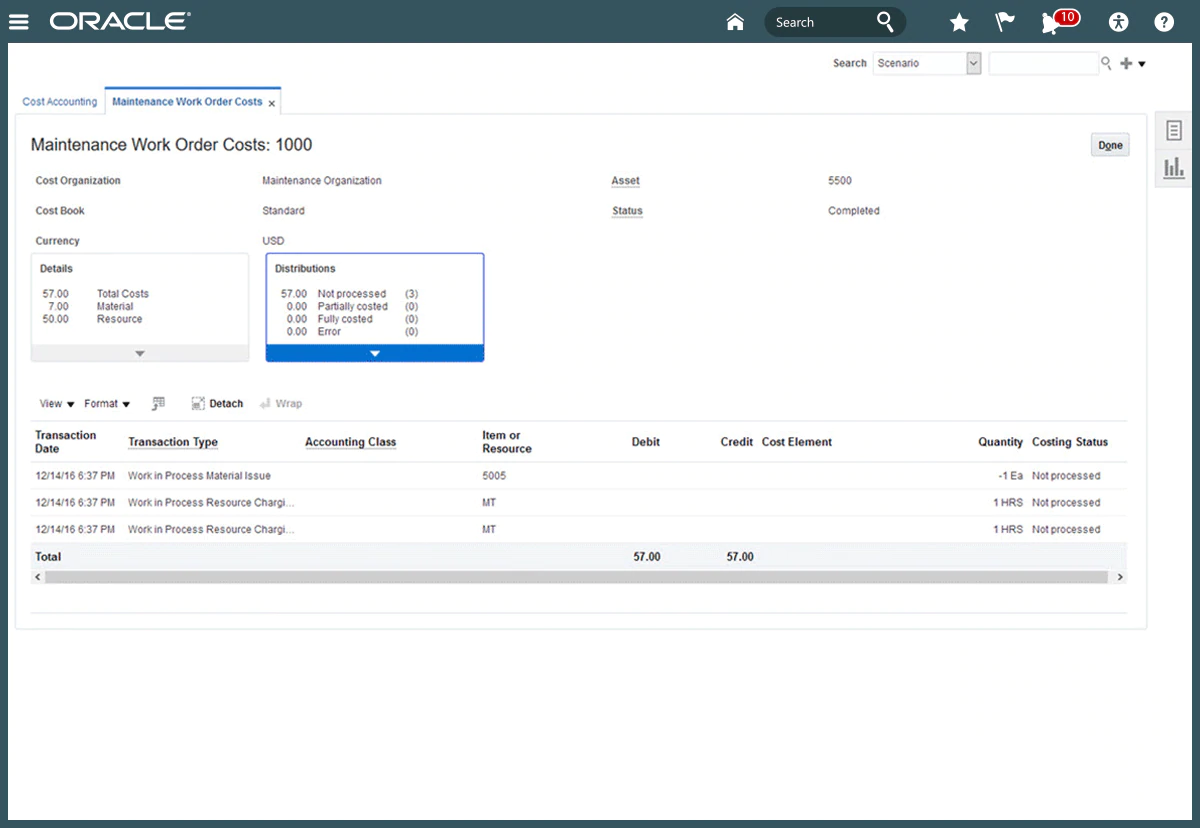Detach the transactions table
Image resolution: width=1200 pixels, height=828 pixels.
(x=217, y=404)
